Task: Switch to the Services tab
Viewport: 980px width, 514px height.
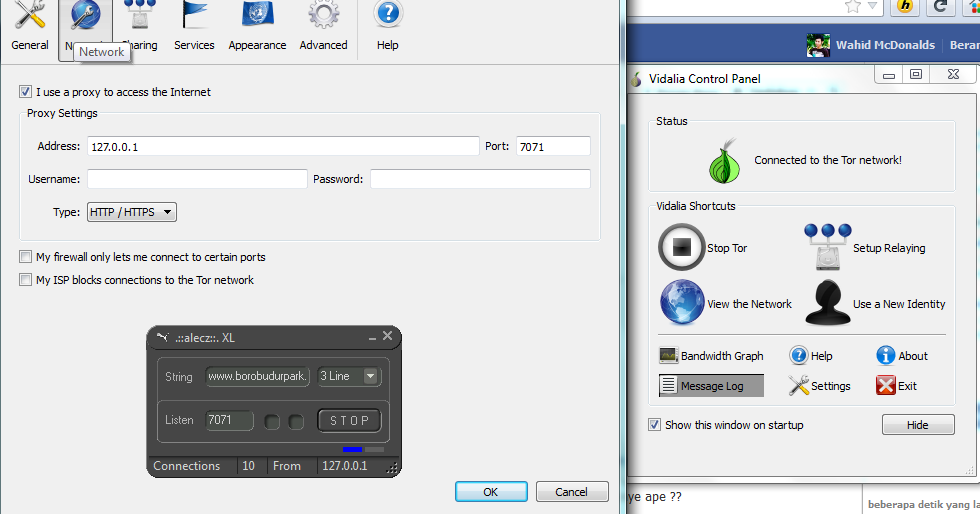Action: 194,26
